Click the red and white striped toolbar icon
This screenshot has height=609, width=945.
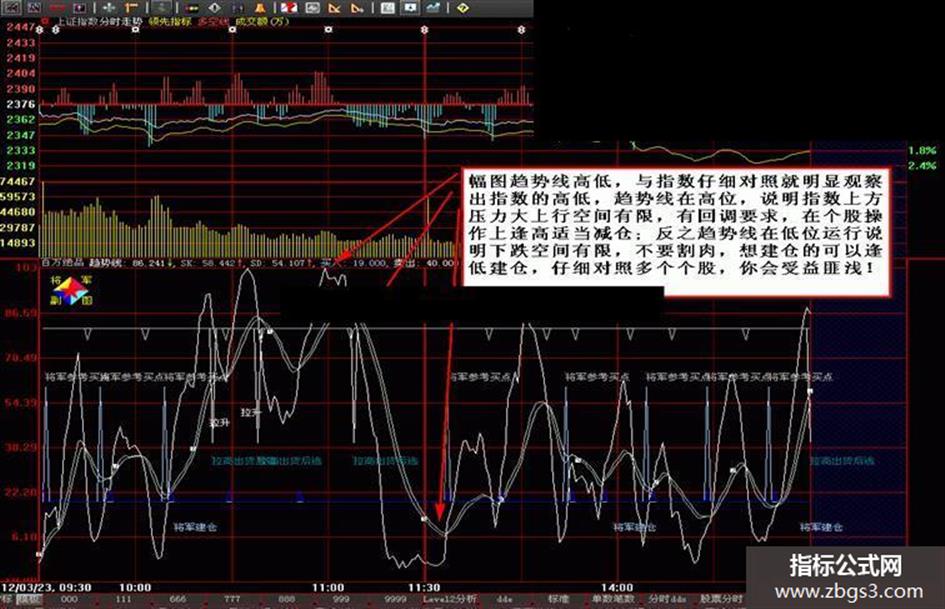(289, 8)
